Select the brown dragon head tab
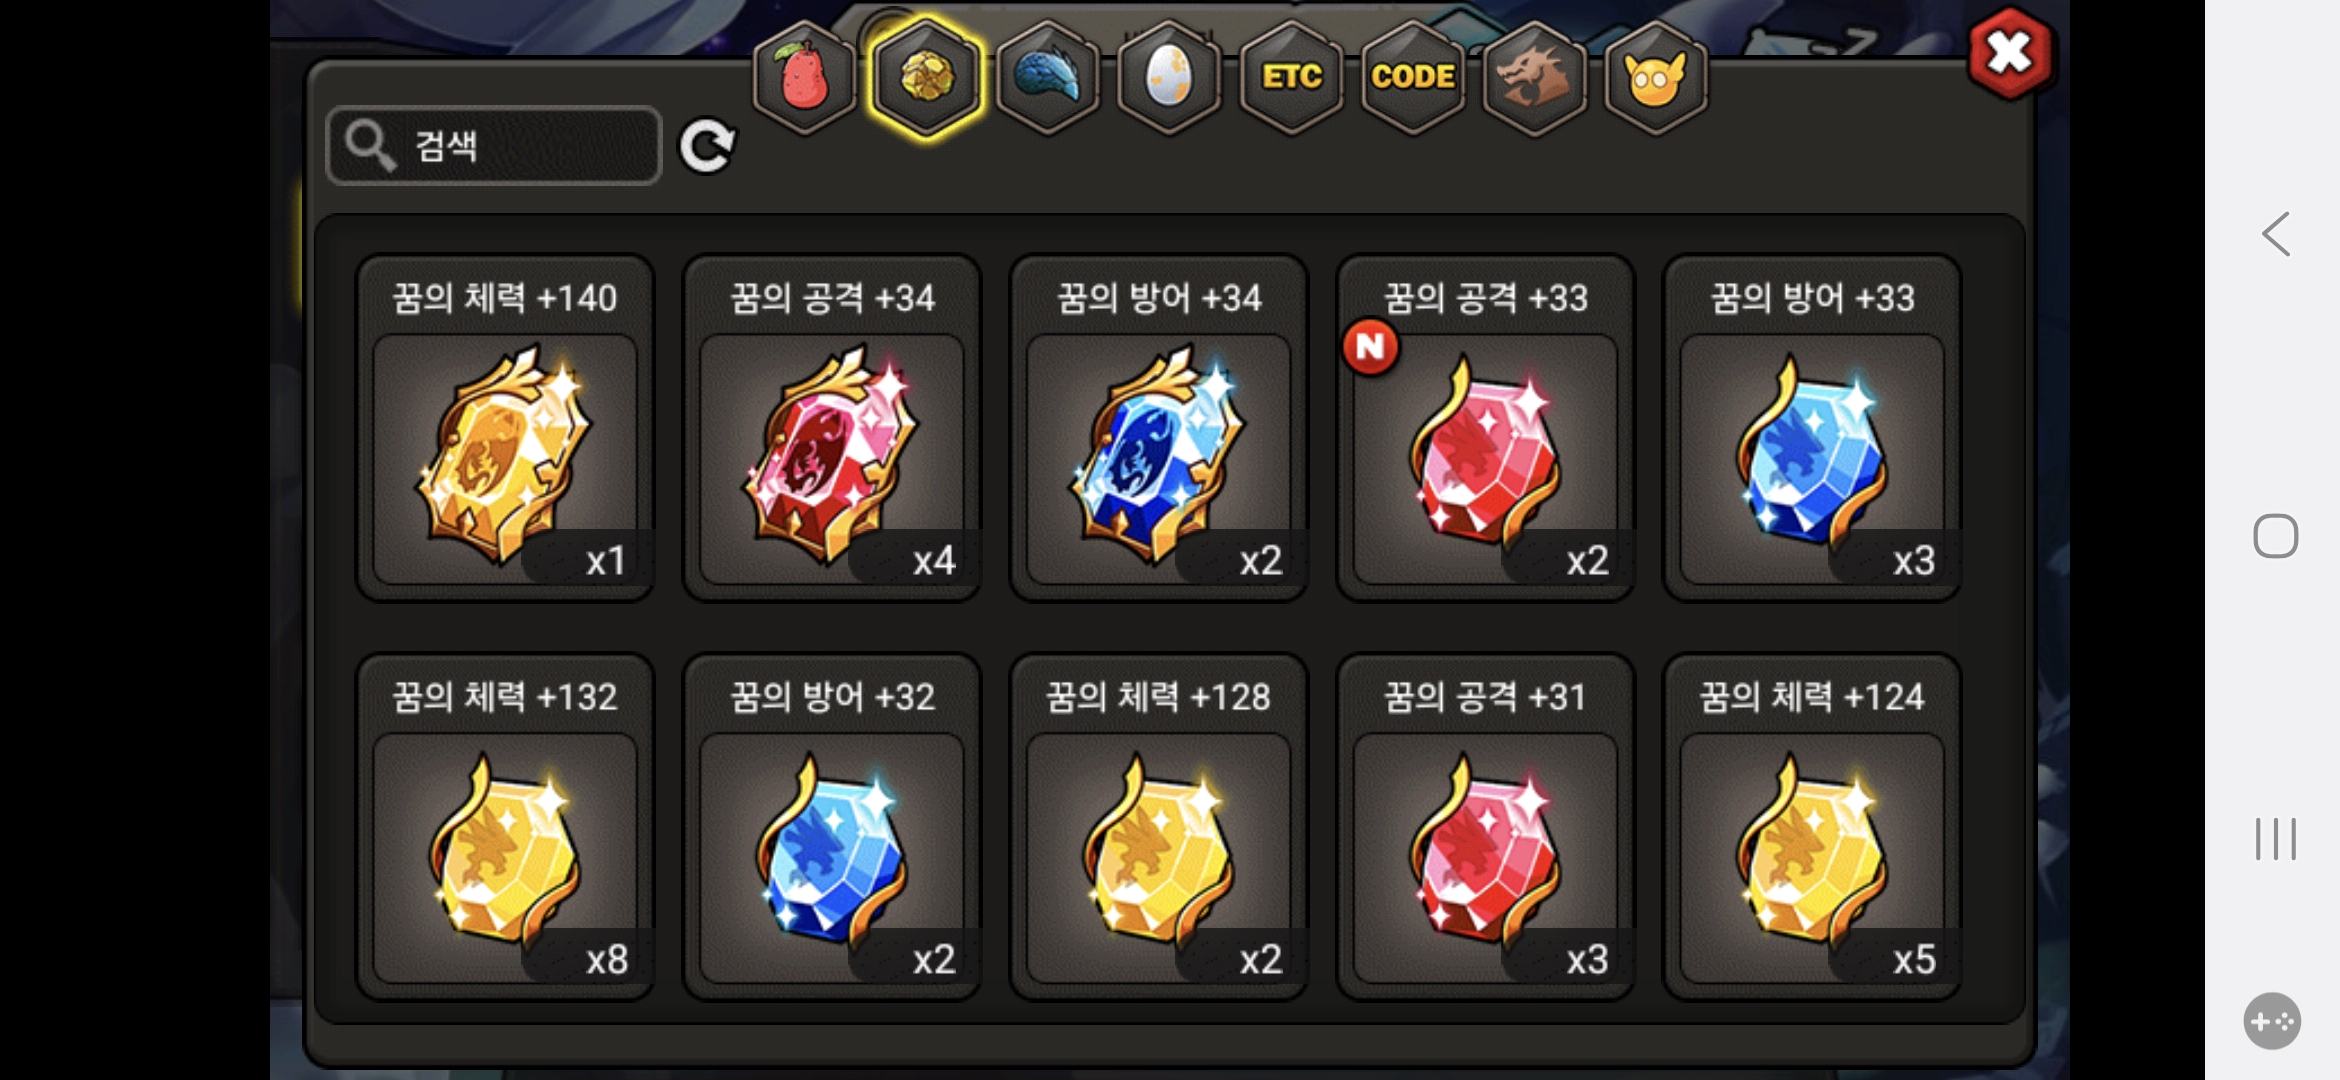 1535,77
